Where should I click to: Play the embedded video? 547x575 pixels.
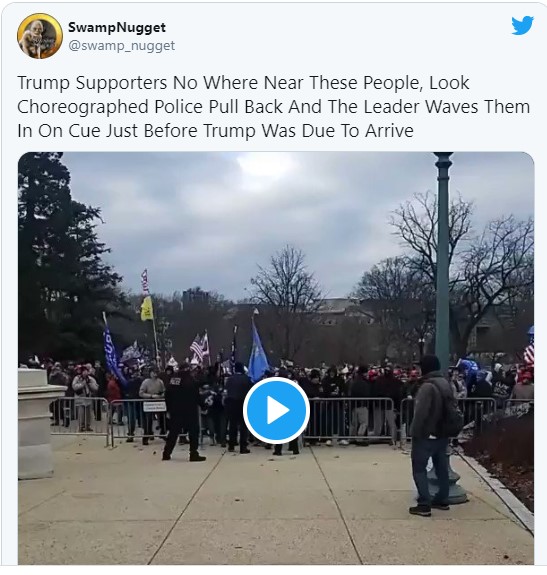coord(276,410)
